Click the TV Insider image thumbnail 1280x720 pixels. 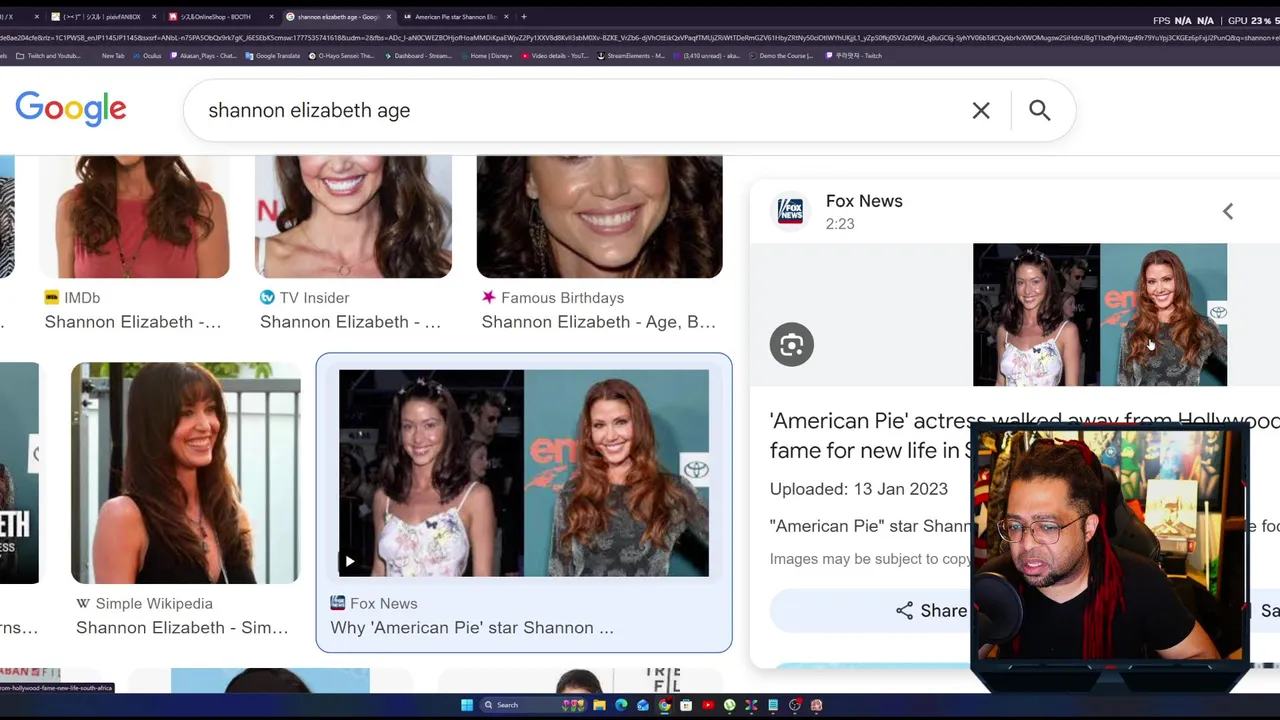click(x=353, y=216)
